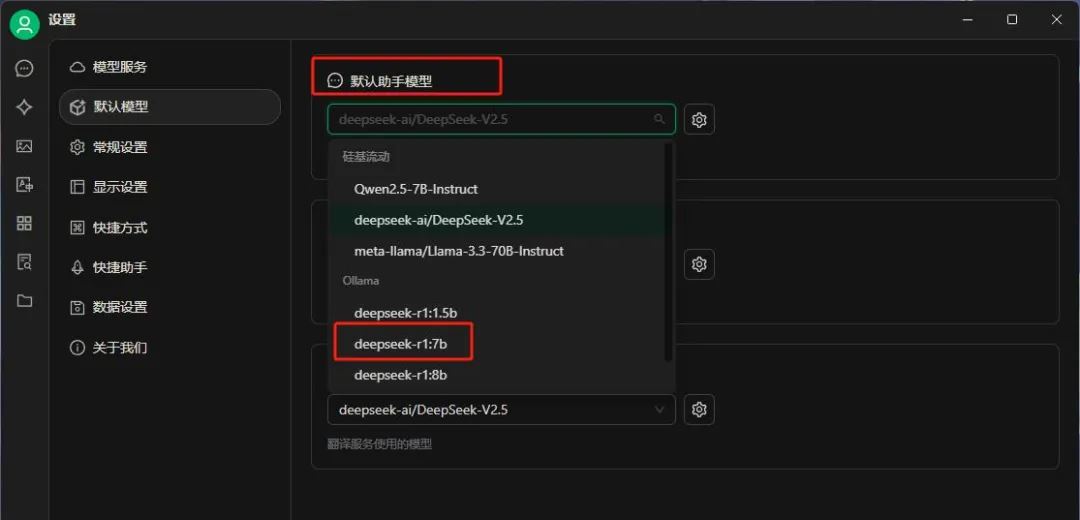Image resolution: width=1080 pixels, height=520 pixels.
Task: Choose meta-llama/Llama-3.3-70B-Instruct option
Action: 497,251
